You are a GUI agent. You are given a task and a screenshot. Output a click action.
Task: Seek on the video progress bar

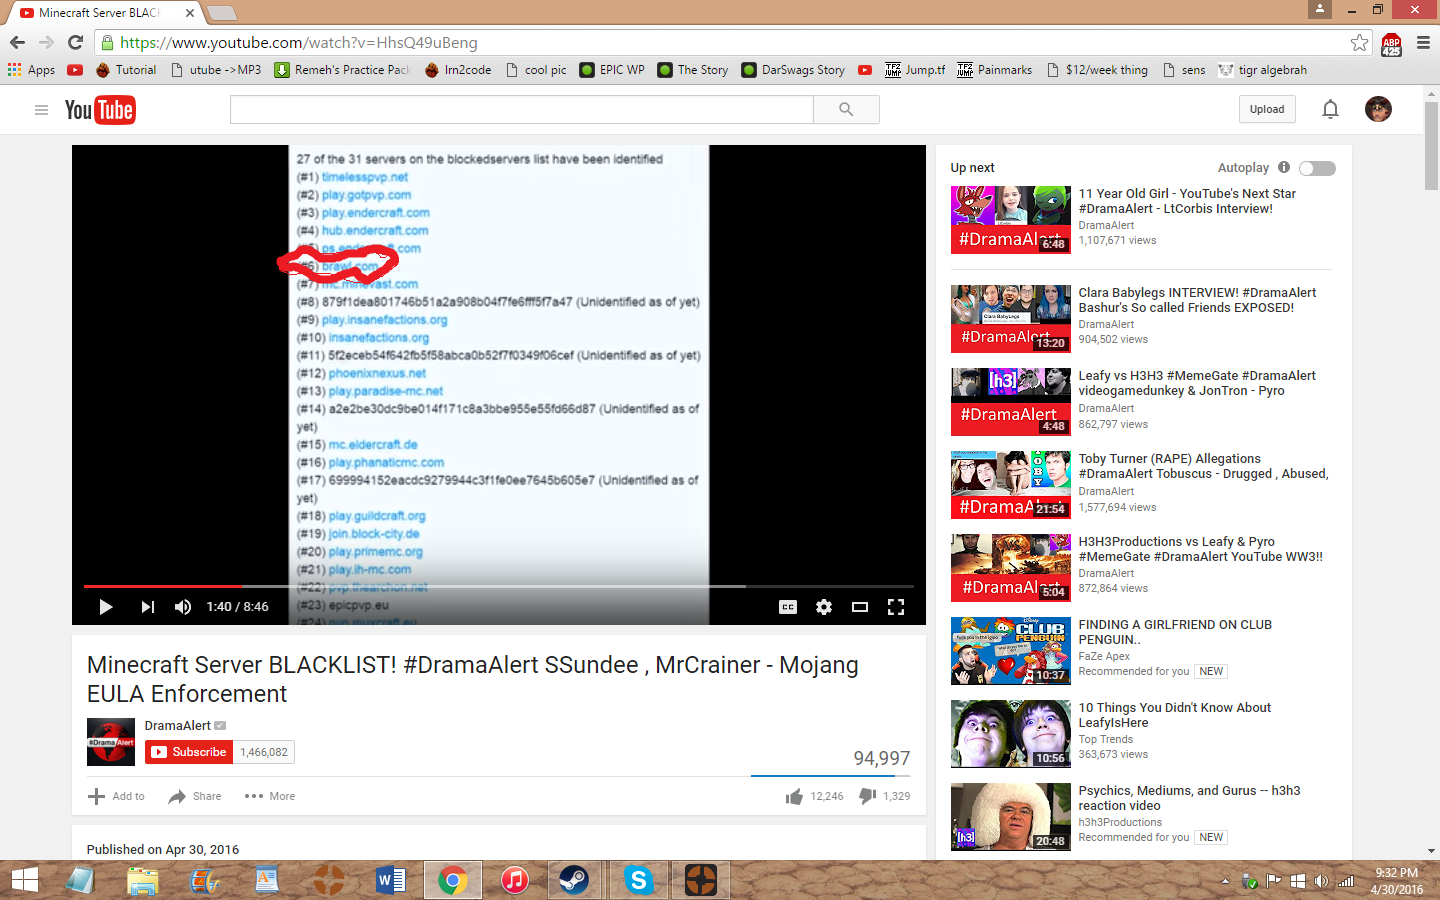click(500, 586)
